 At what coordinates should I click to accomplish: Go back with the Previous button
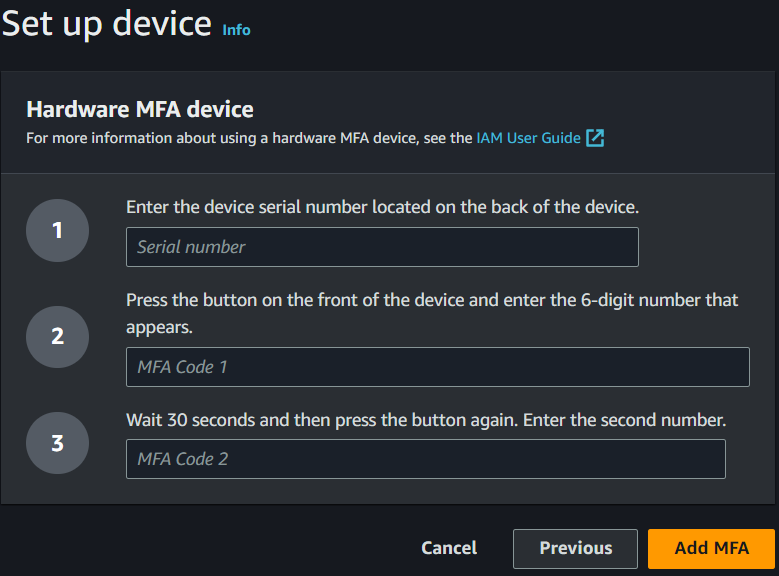click(575, 548)
